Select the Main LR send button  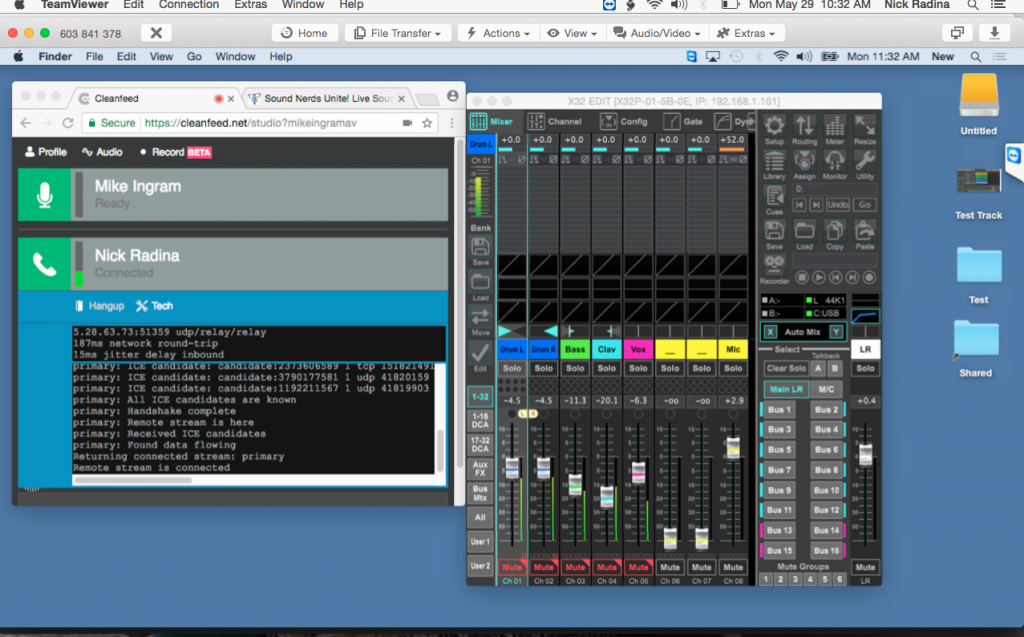(786, 389)
